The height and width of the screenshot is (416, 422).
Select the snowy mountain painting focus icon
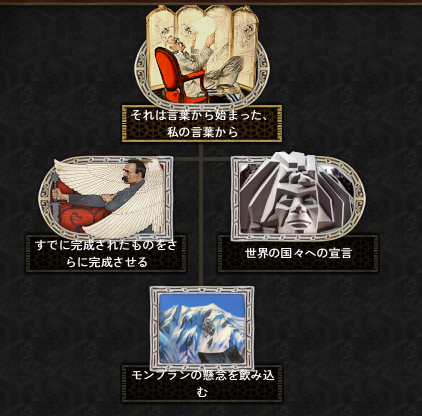202,328
